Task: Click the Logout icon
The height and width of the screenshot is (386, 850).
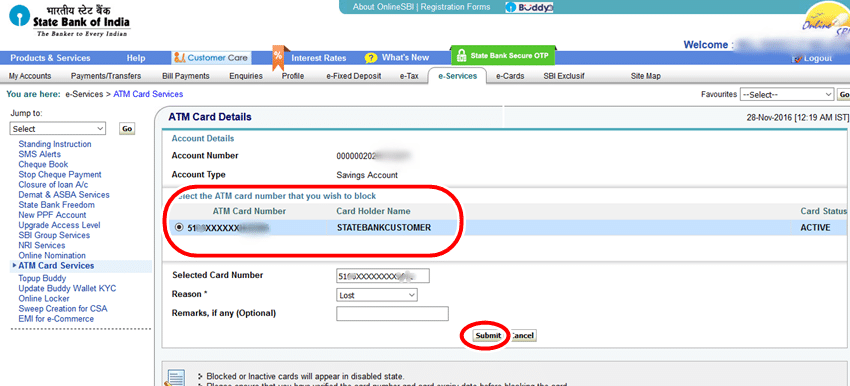Action: point(797,59)
